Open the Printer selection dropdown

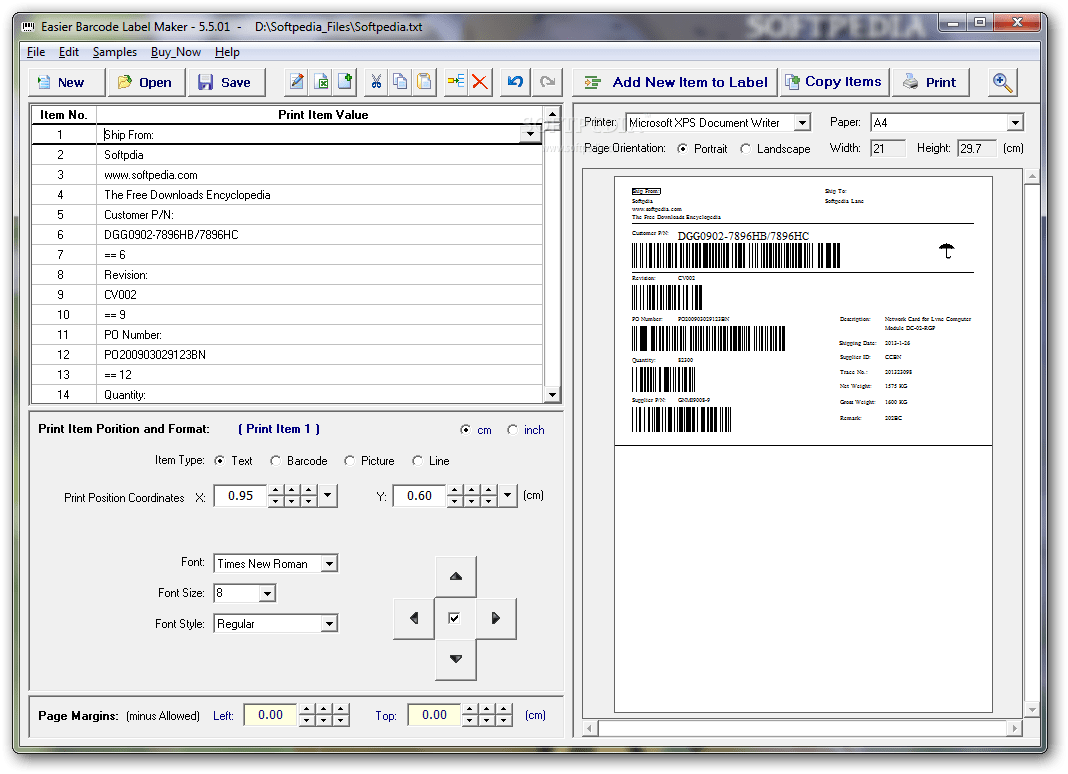point(805,122)
